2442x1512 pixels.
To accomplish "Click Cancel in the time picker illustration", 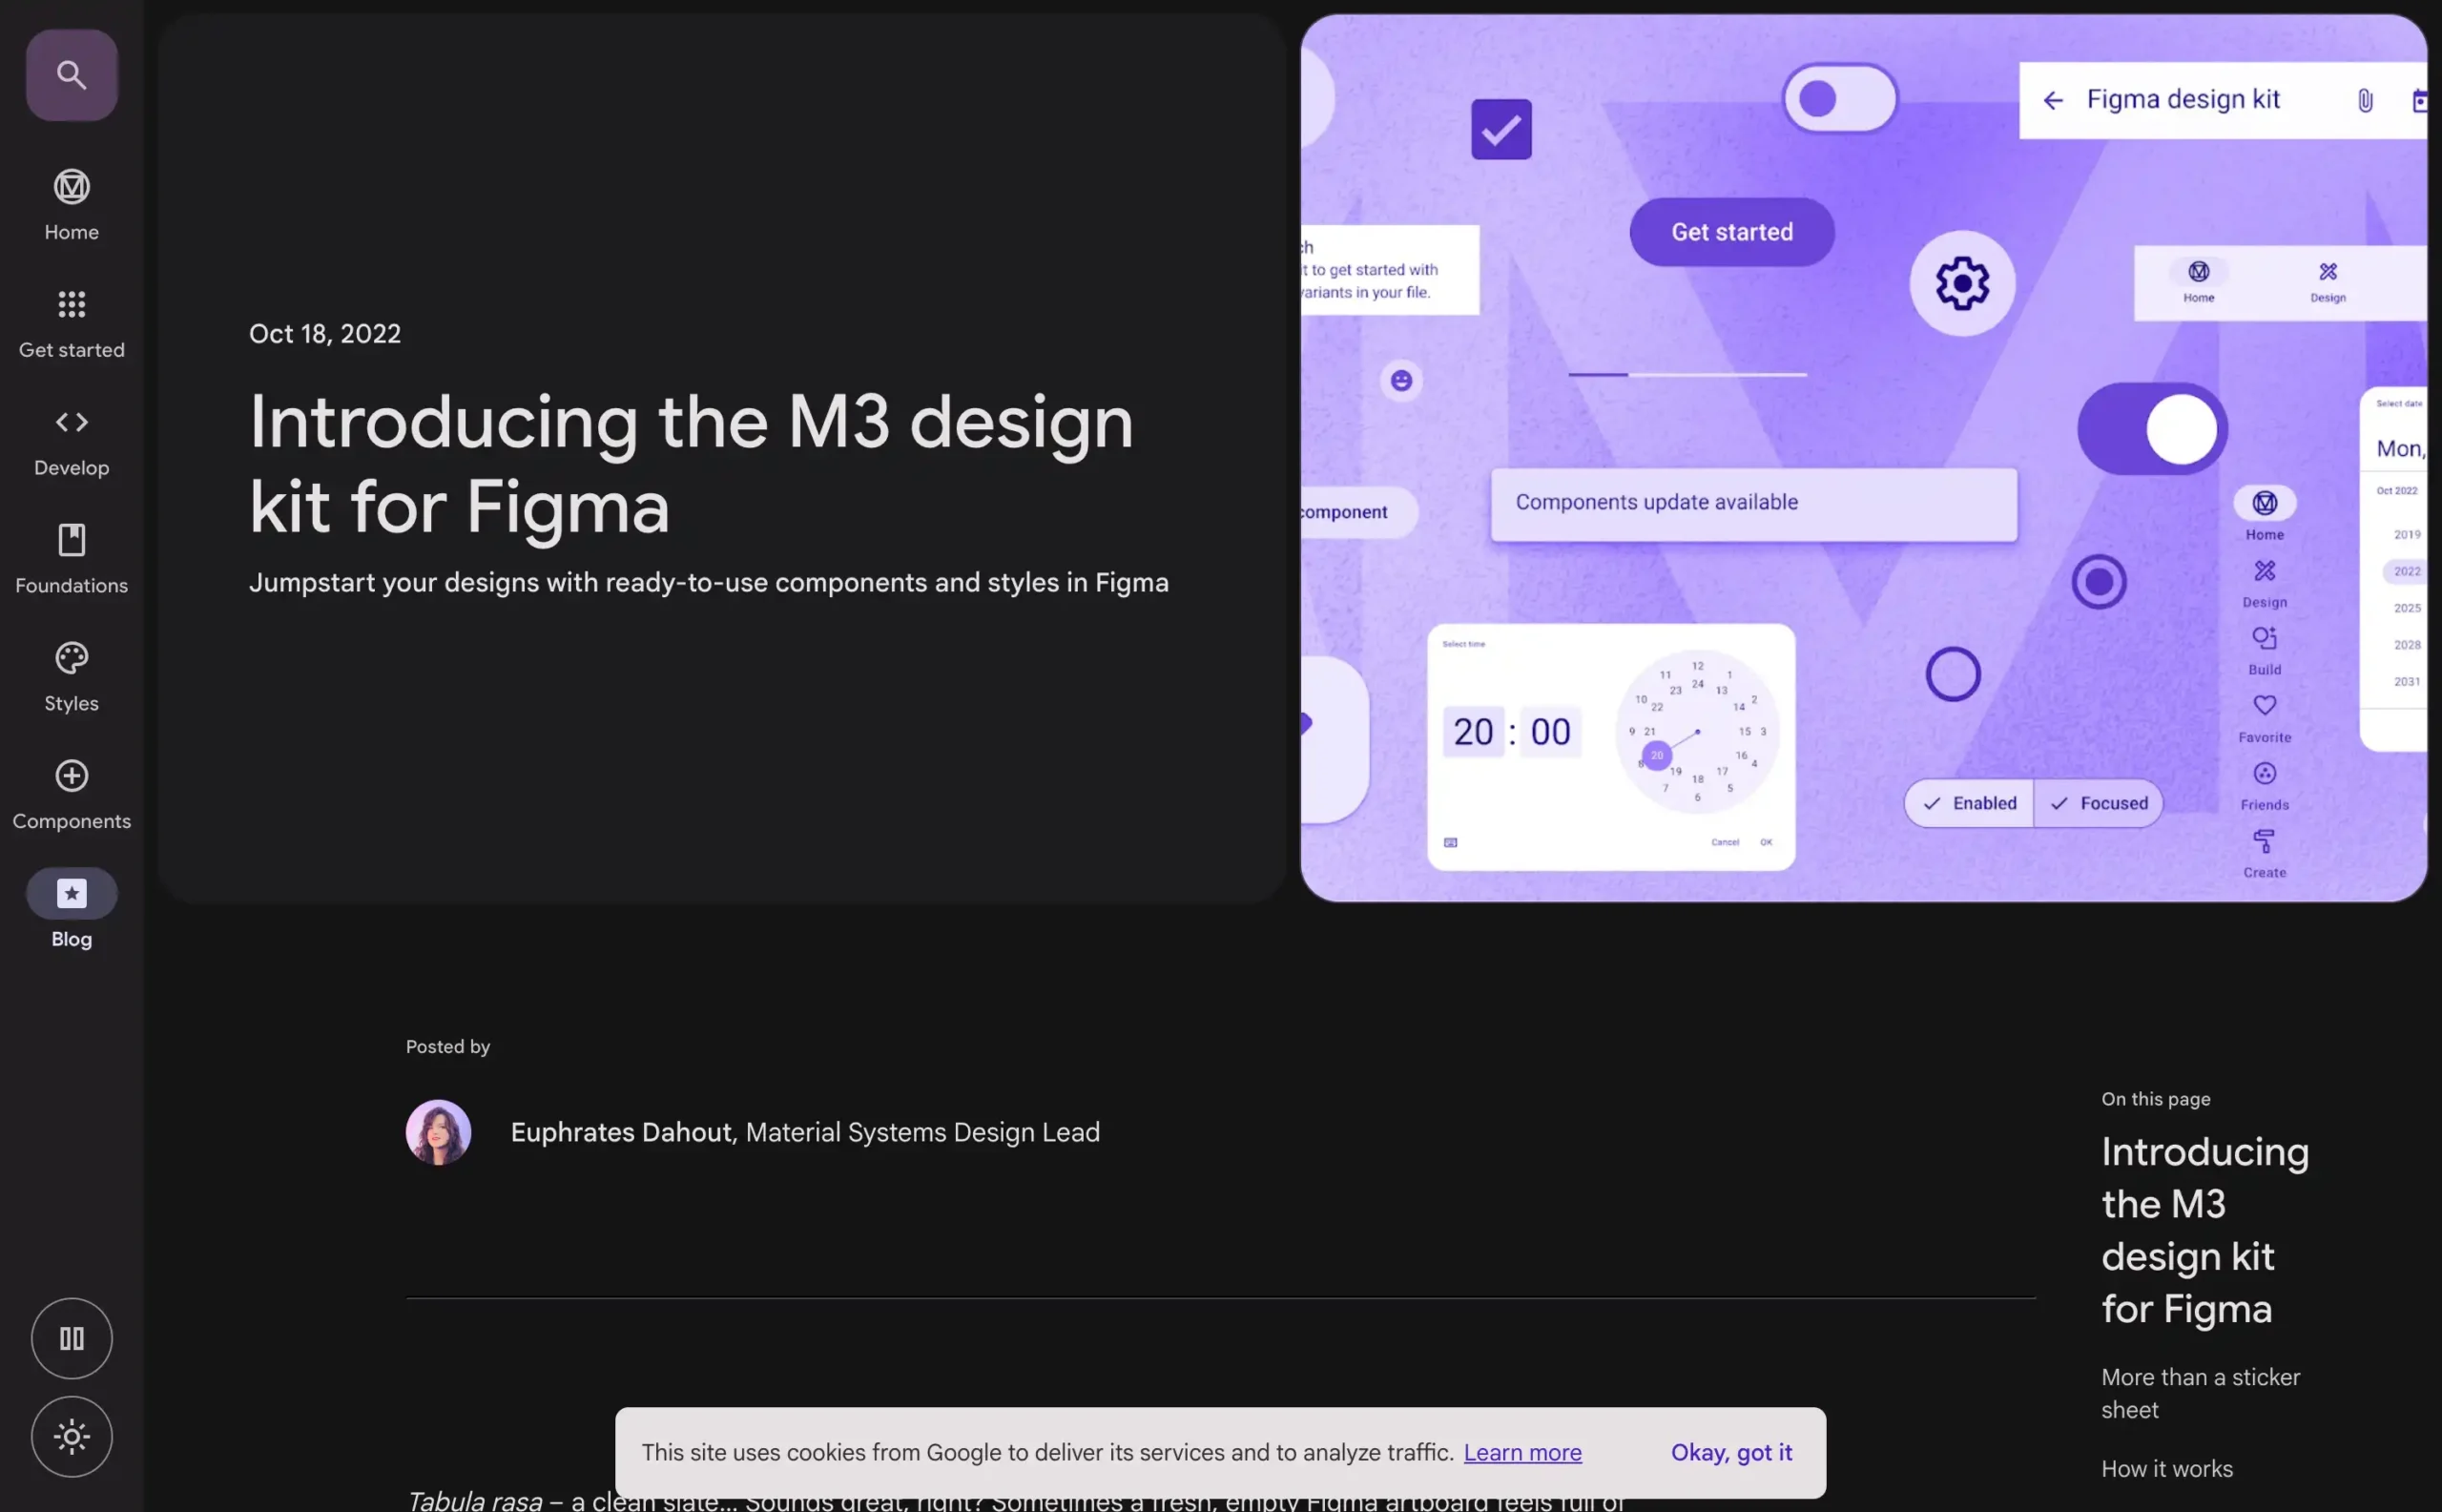I will click(x=1725, y=842).
